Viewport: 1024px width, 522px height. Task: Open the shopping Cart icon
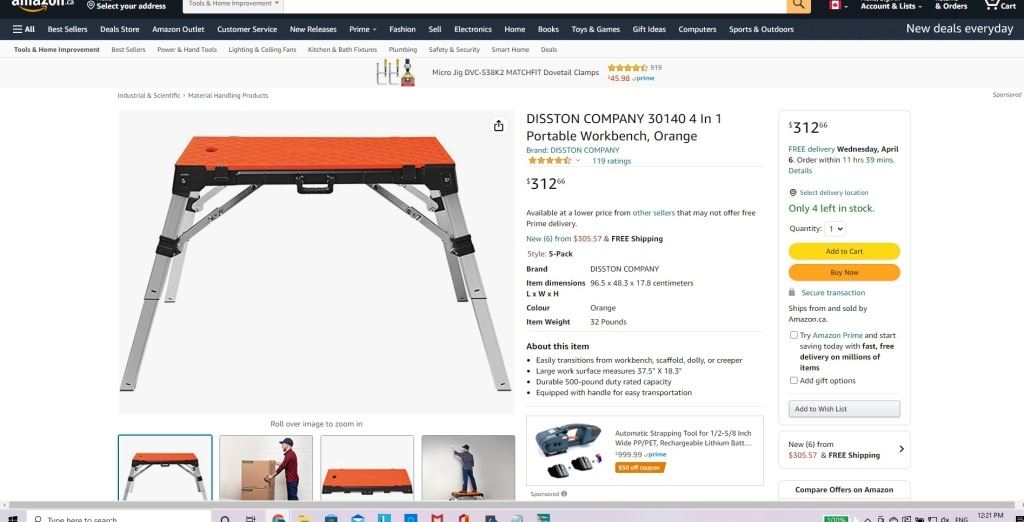click(x=999, y=5)
